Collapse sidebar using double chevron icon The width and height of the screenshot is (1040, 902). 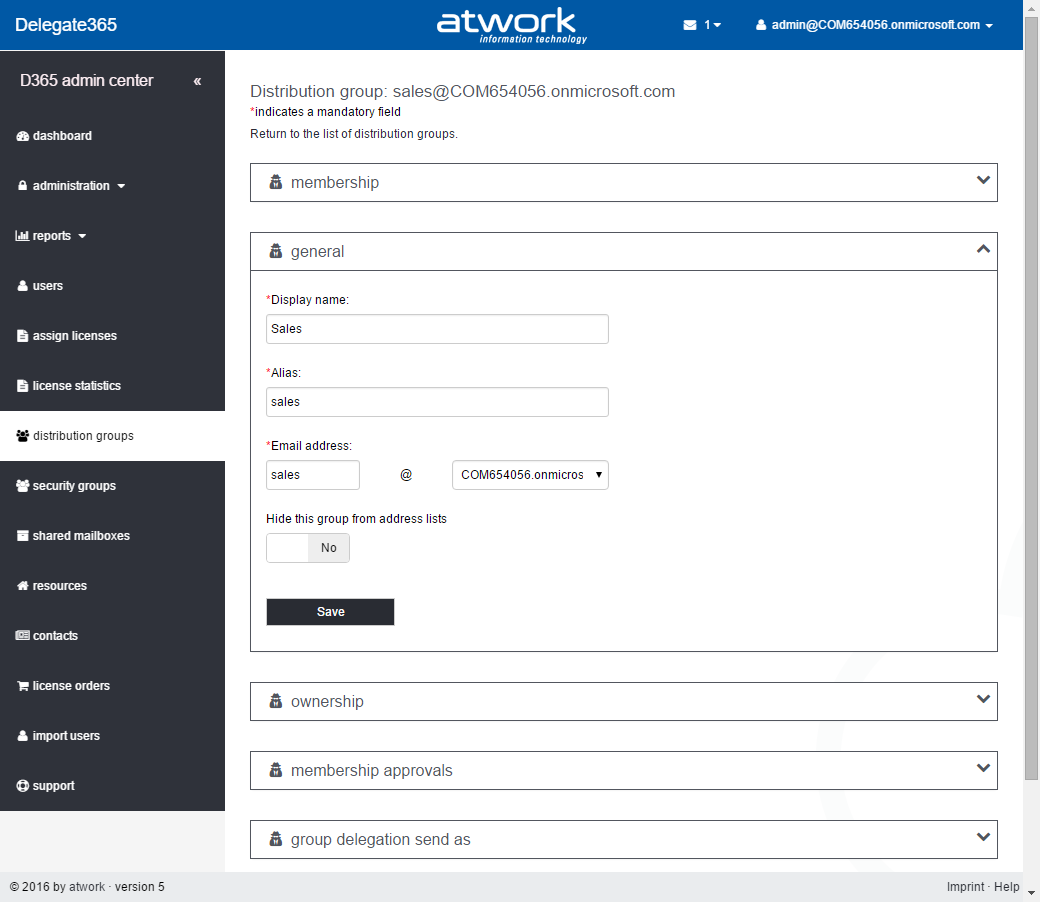click(197, 81)
